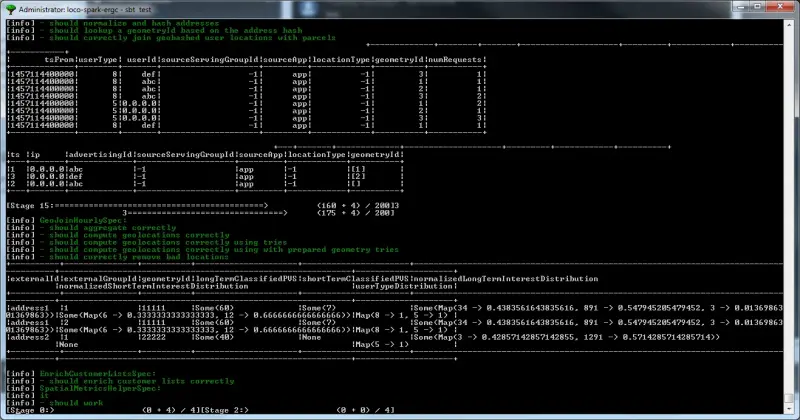Viewport: 800px width, 420px height.
Task: Click the 'tsFrom' column header
Action: point(59,60)
